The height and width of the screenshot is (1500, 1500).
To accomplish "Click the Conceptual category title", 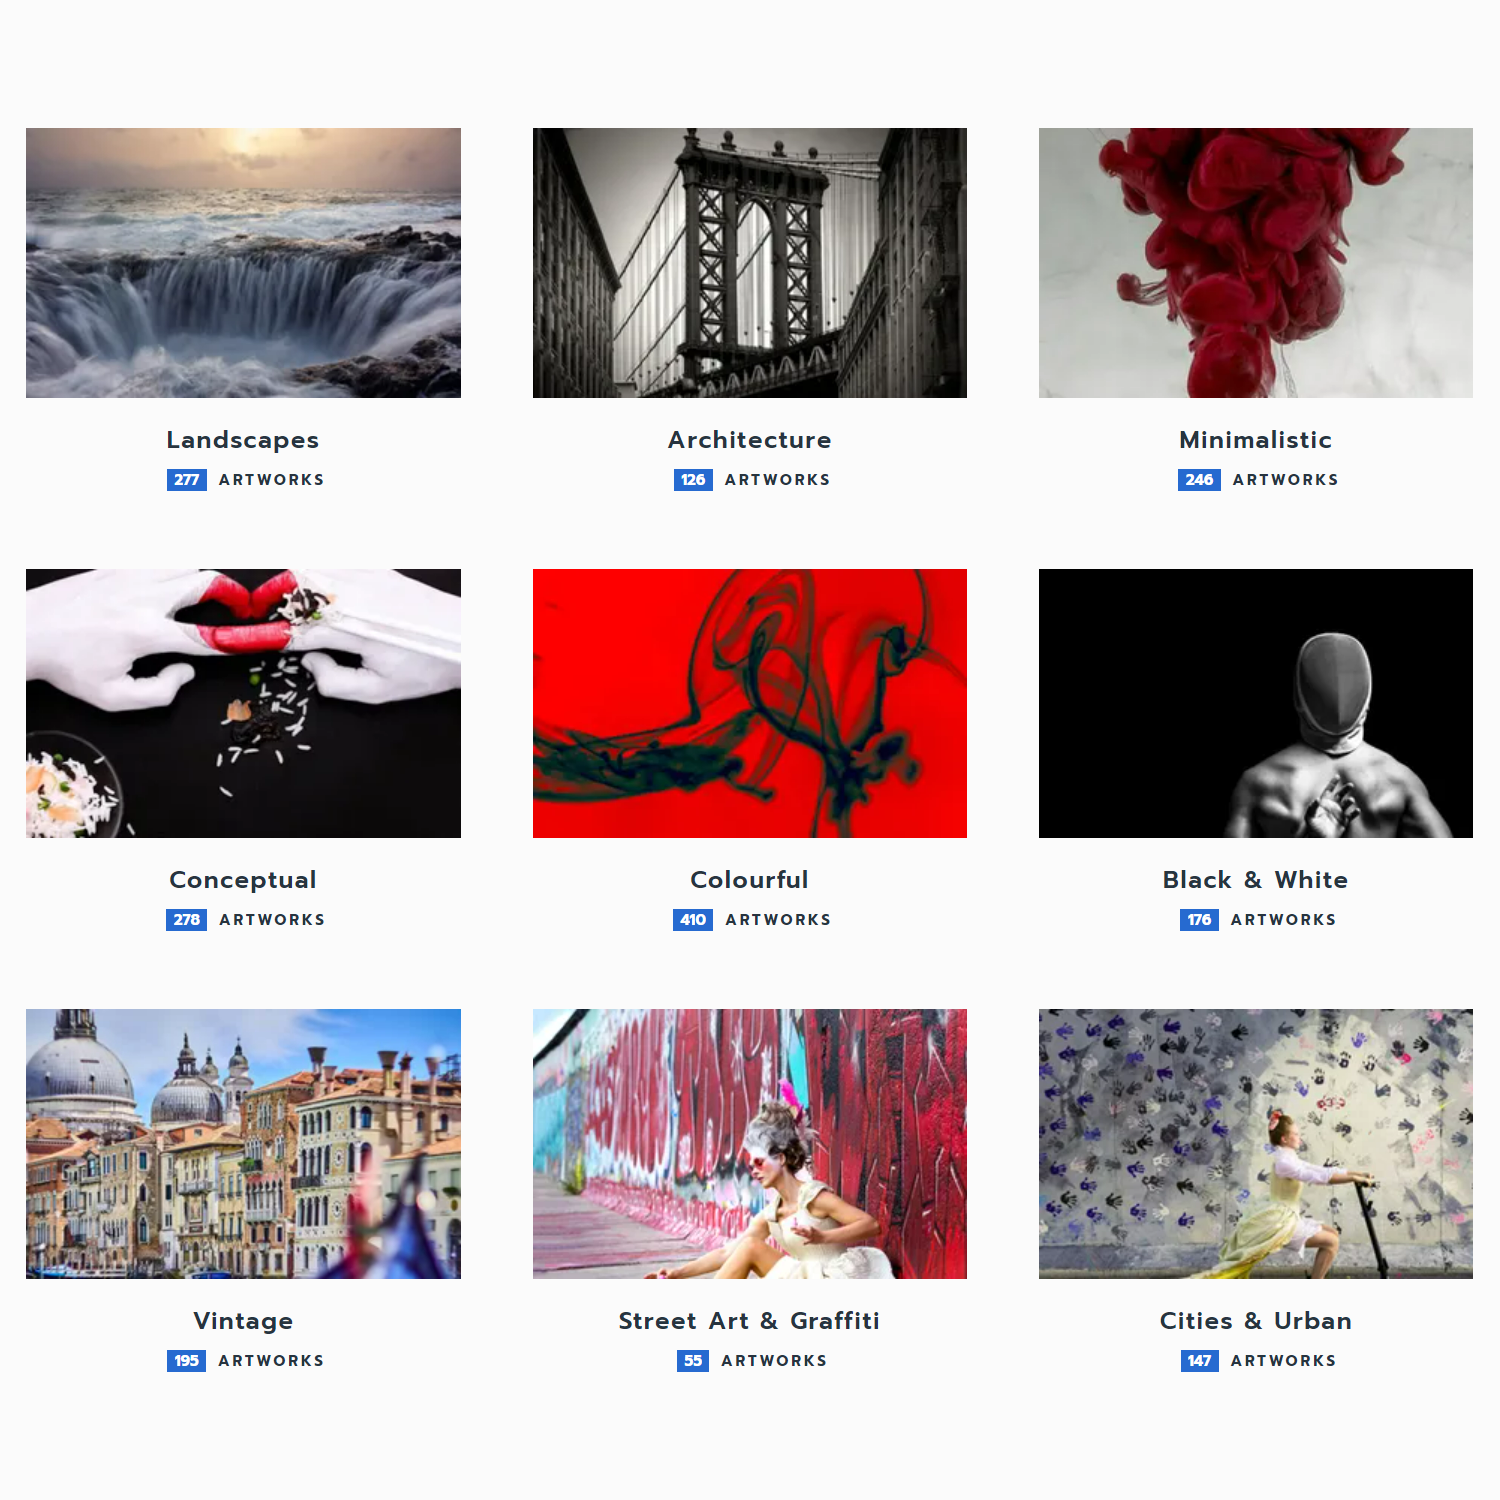I will coord(243,880).
